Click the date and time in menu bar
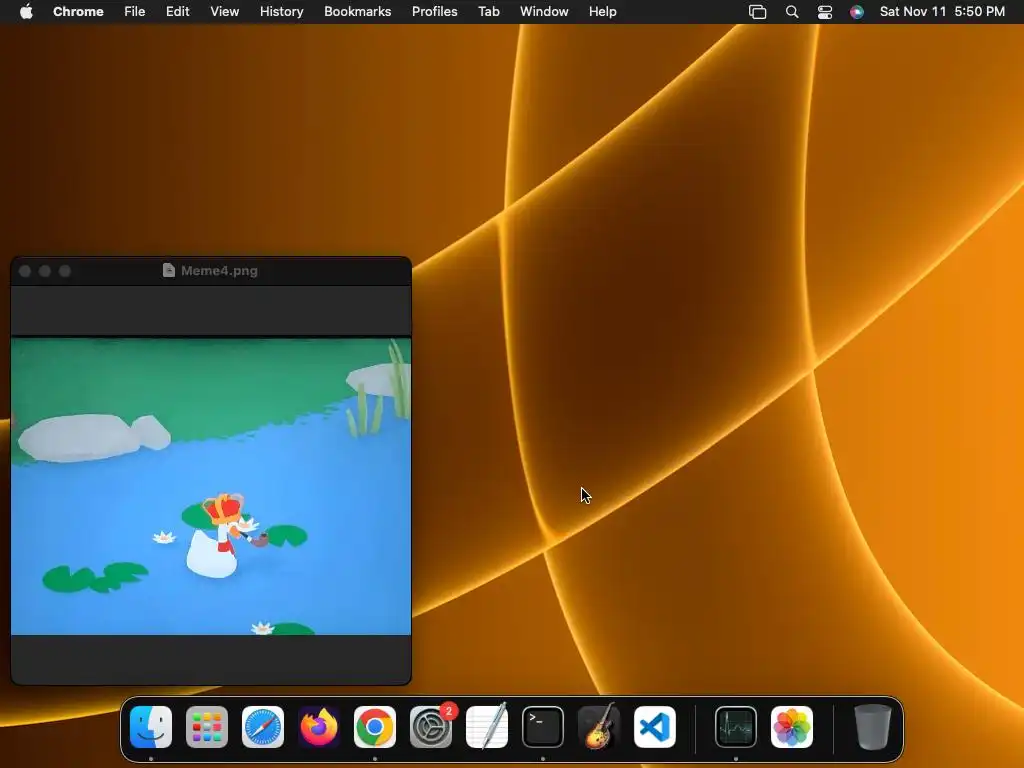 coord(942,12)
